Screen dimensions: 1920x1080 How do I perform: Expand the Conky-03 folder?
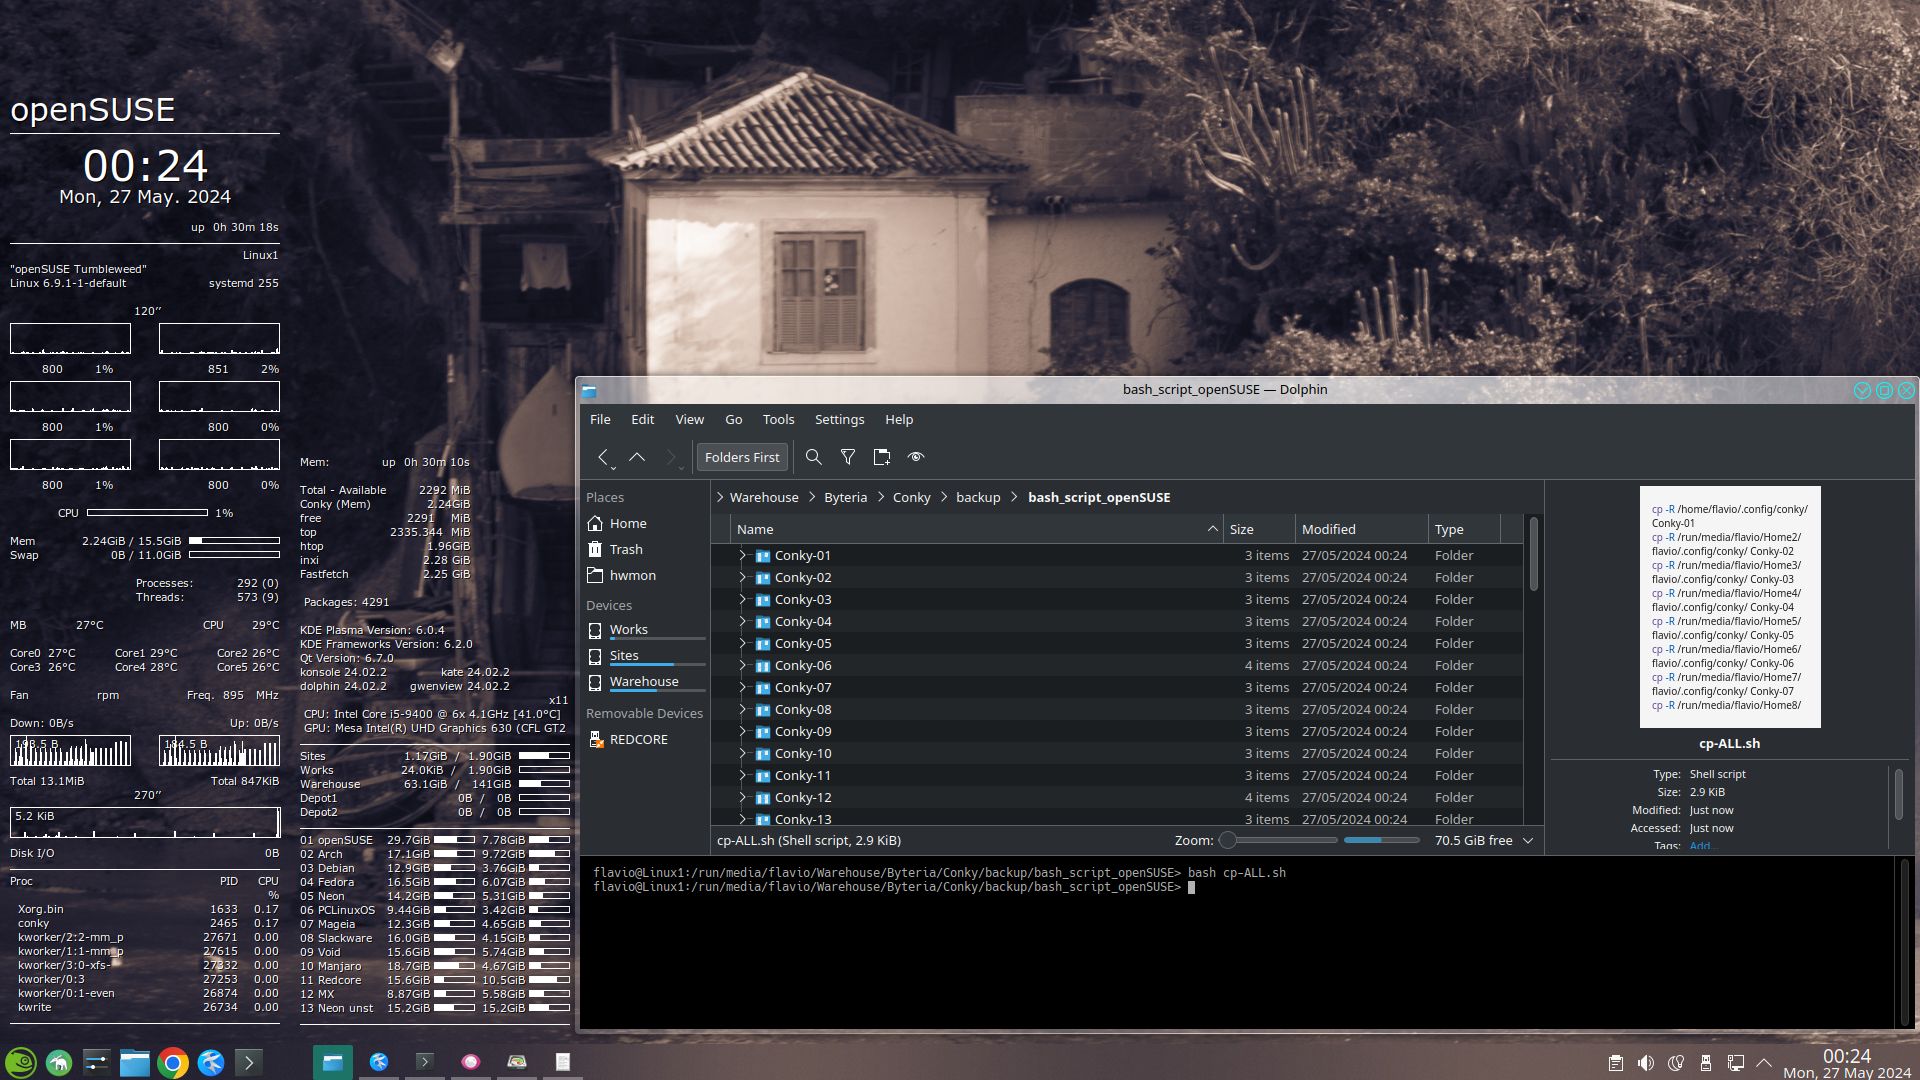point(742,599)
